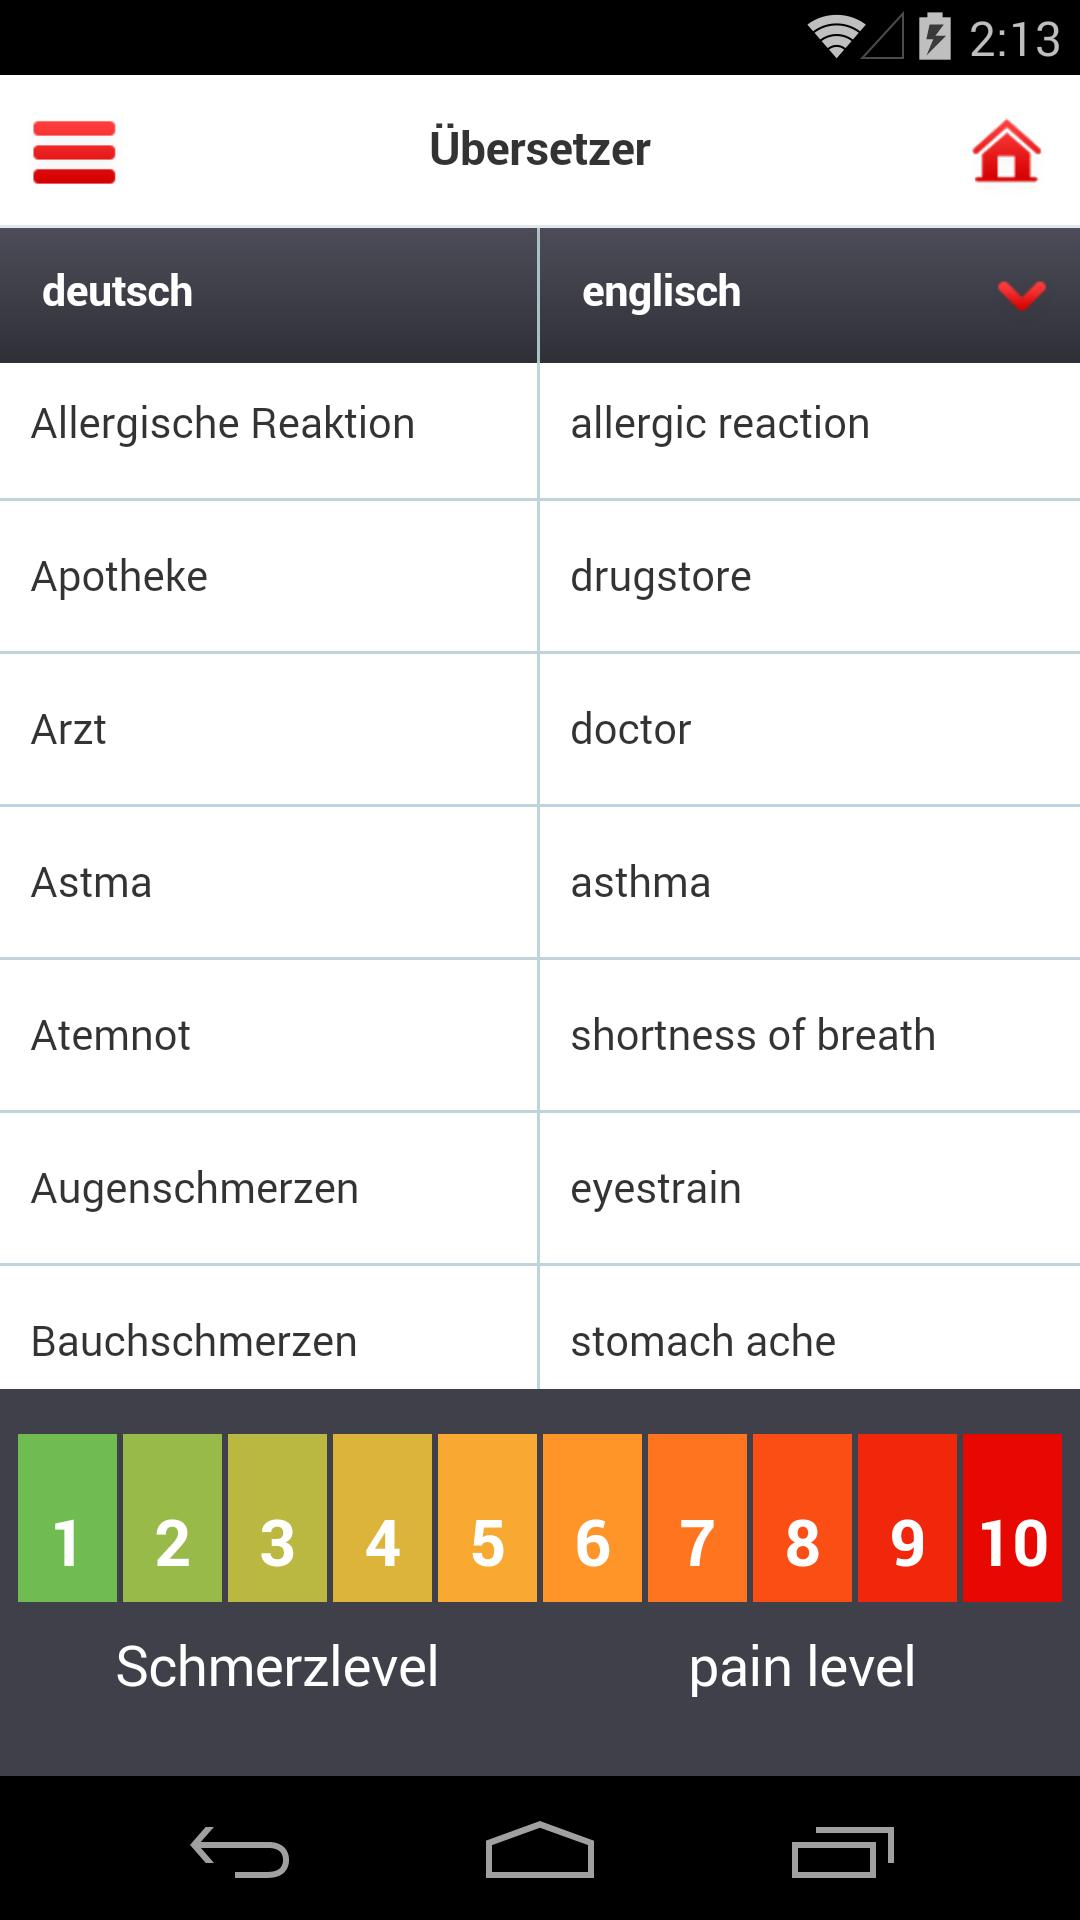Screen dimensions: 1080x1920
Task: Tap the Wi-Fi status icon
Action: coord(835,38)
